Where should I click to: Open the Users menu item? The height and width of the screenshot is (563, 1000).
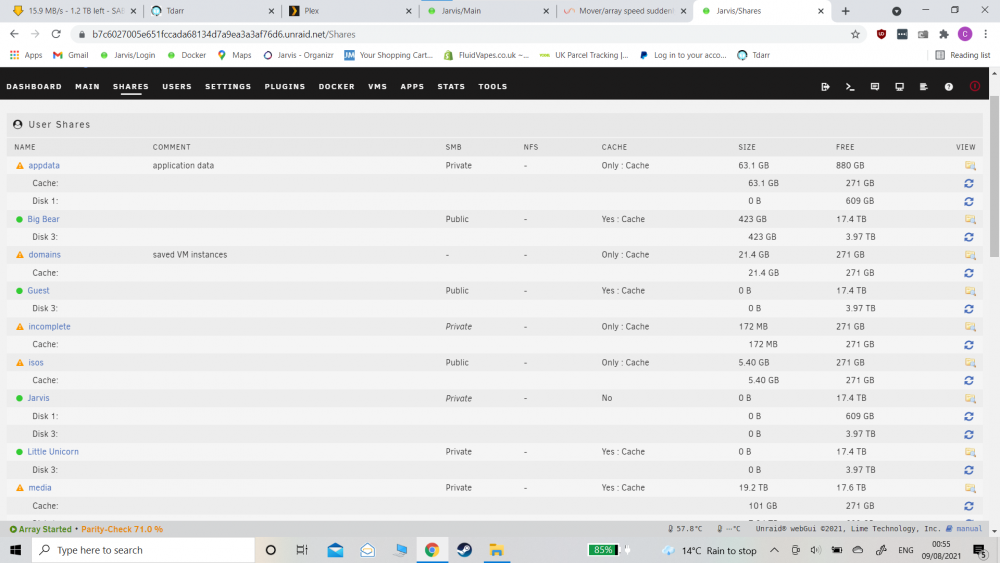pos(177,87)
